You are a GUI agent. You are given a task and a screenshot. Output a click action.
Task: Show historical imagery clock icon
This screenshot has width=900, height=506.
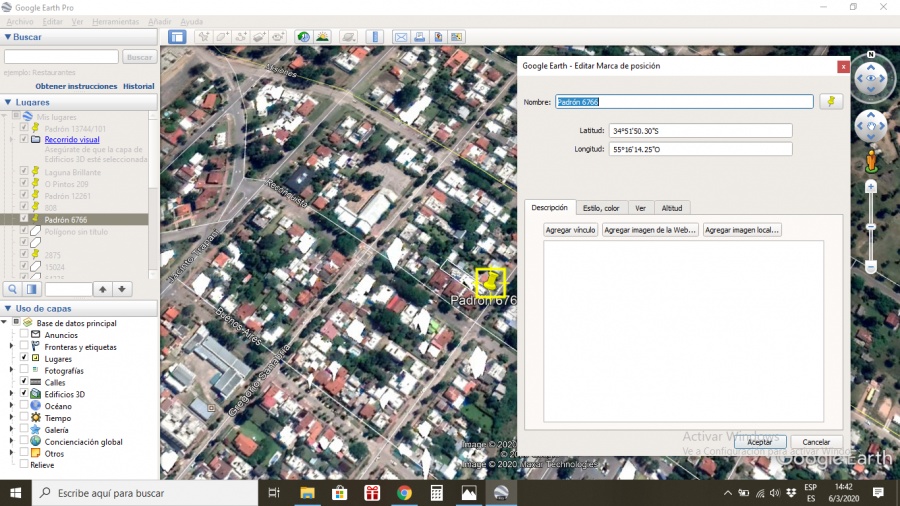click(304, 37)
